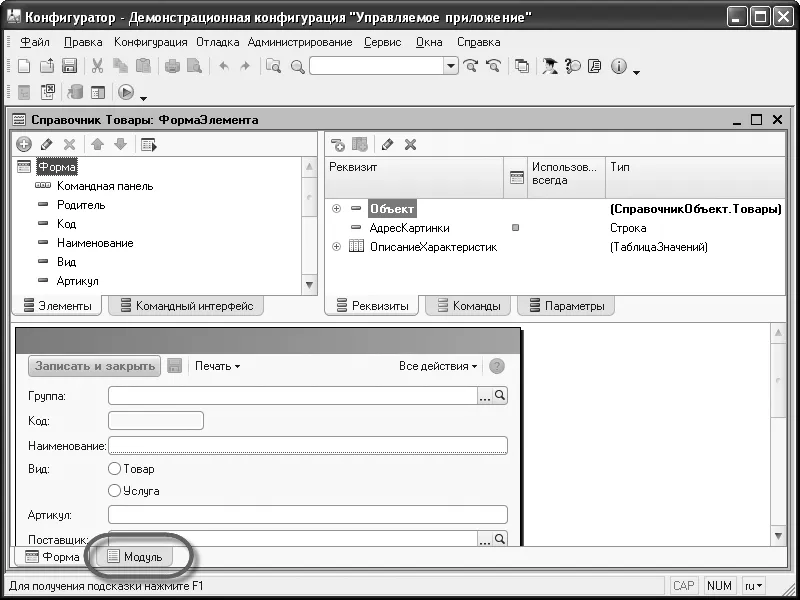Create a new document with the toolbar icon

click(x=24, y=66)
